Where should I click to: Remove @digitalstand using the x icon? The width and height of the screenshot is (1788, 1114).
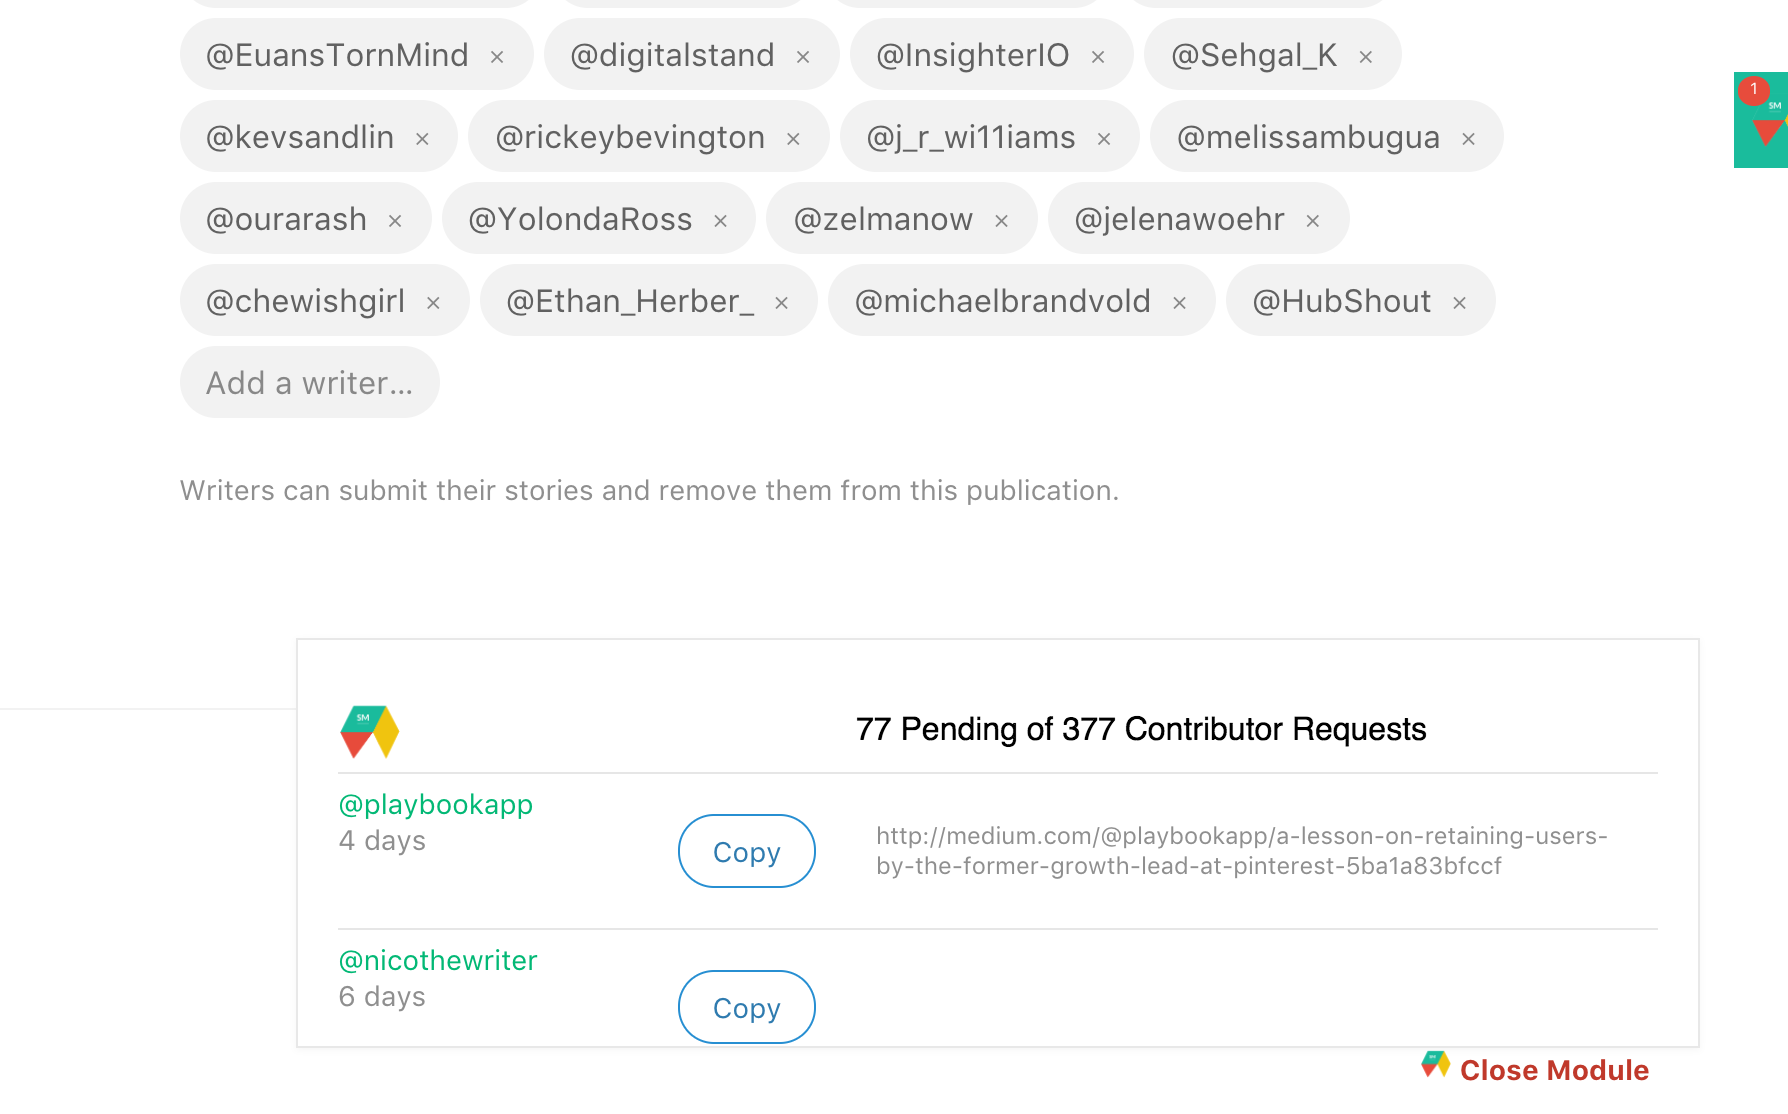pos(803,58)
